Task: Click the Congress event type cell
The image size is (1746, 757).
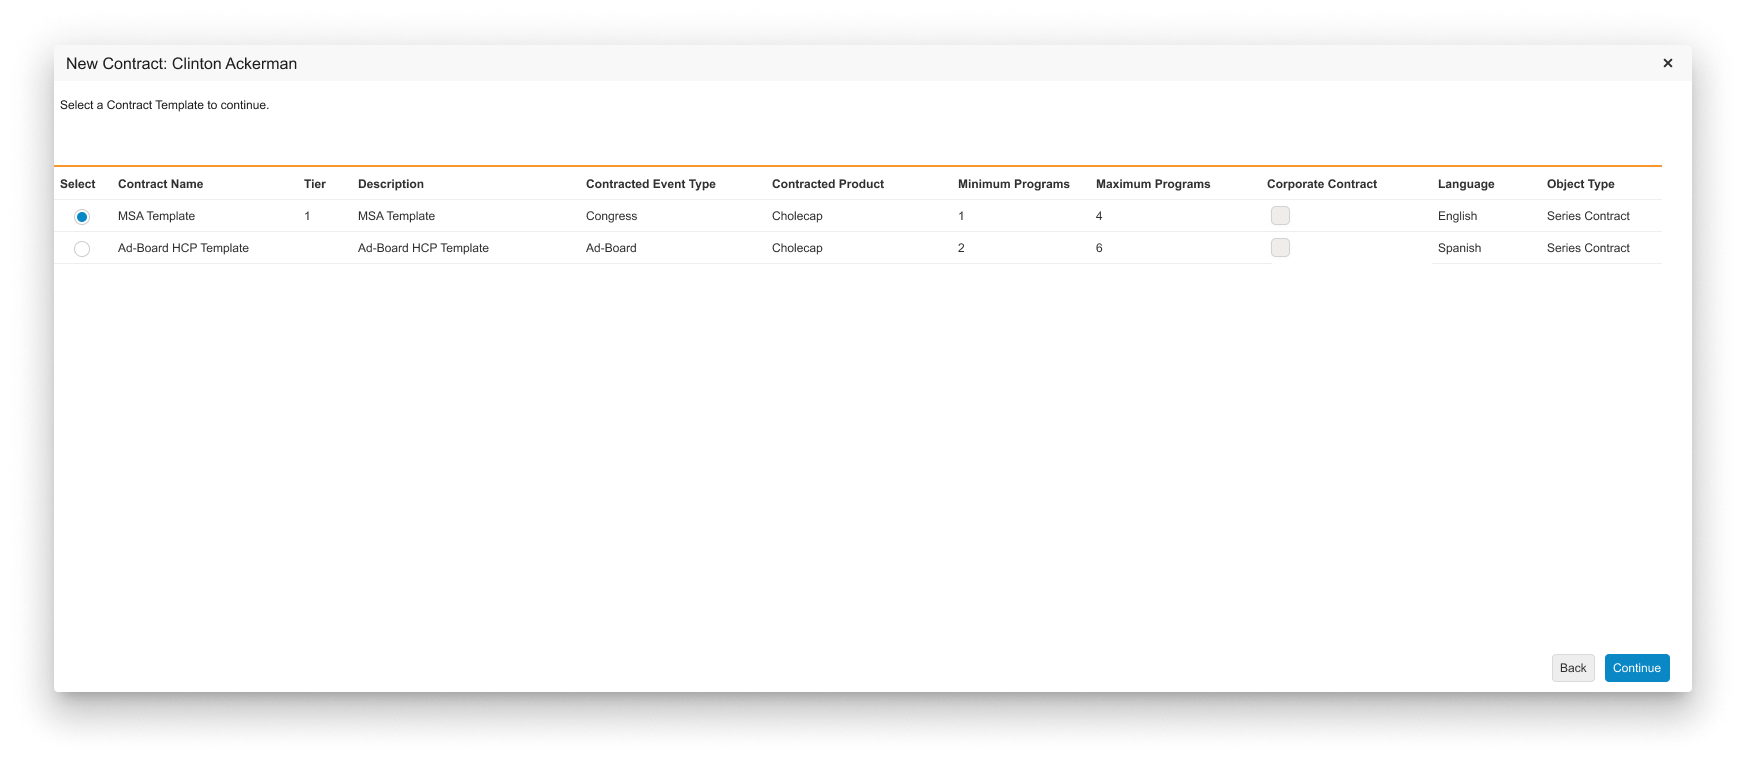Action: pos(611,216)
